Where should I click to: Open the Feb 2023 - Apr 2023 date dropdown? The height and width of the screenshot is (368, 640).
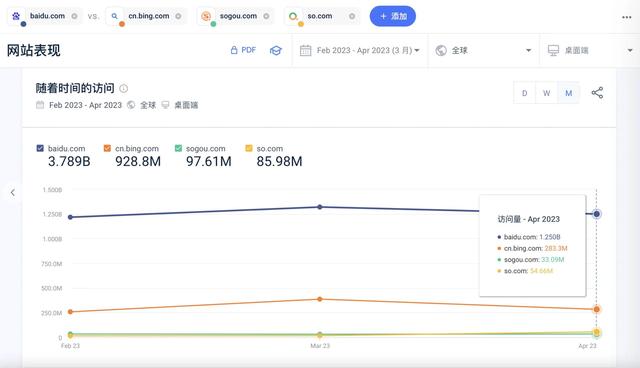point(360,51)
